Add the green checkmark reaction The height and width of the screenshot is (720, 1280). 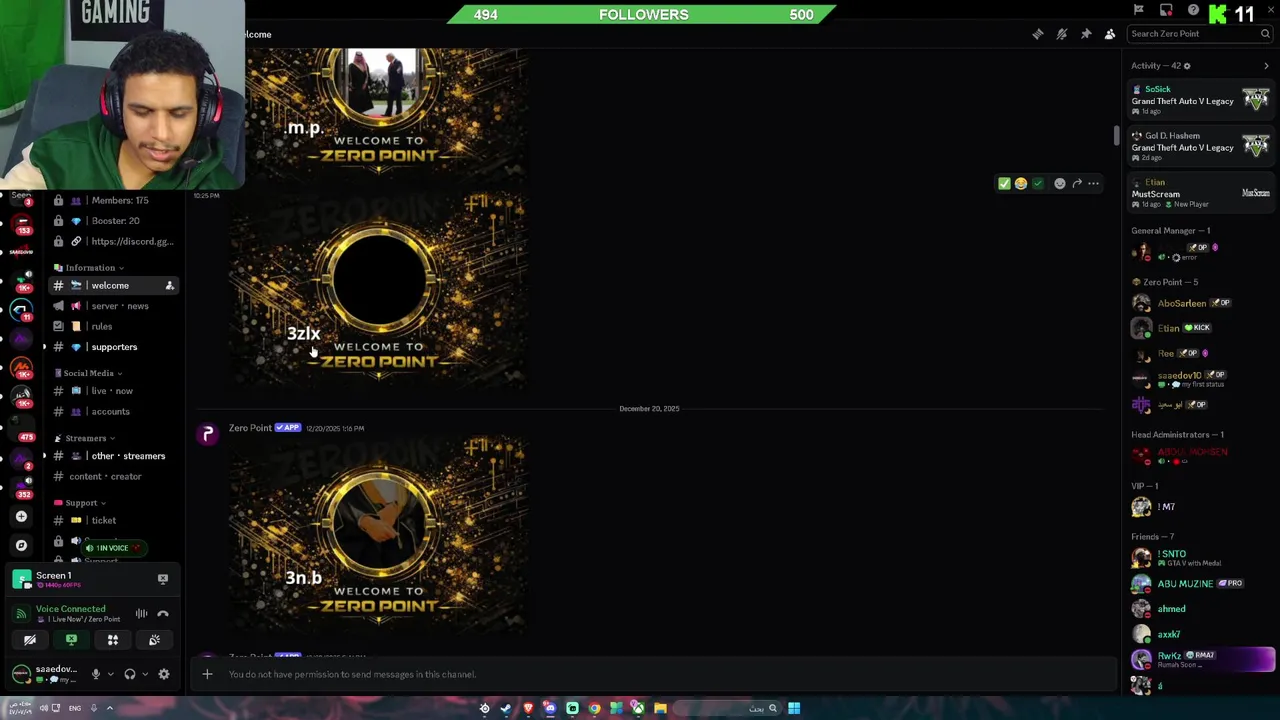pos(1004,183)
